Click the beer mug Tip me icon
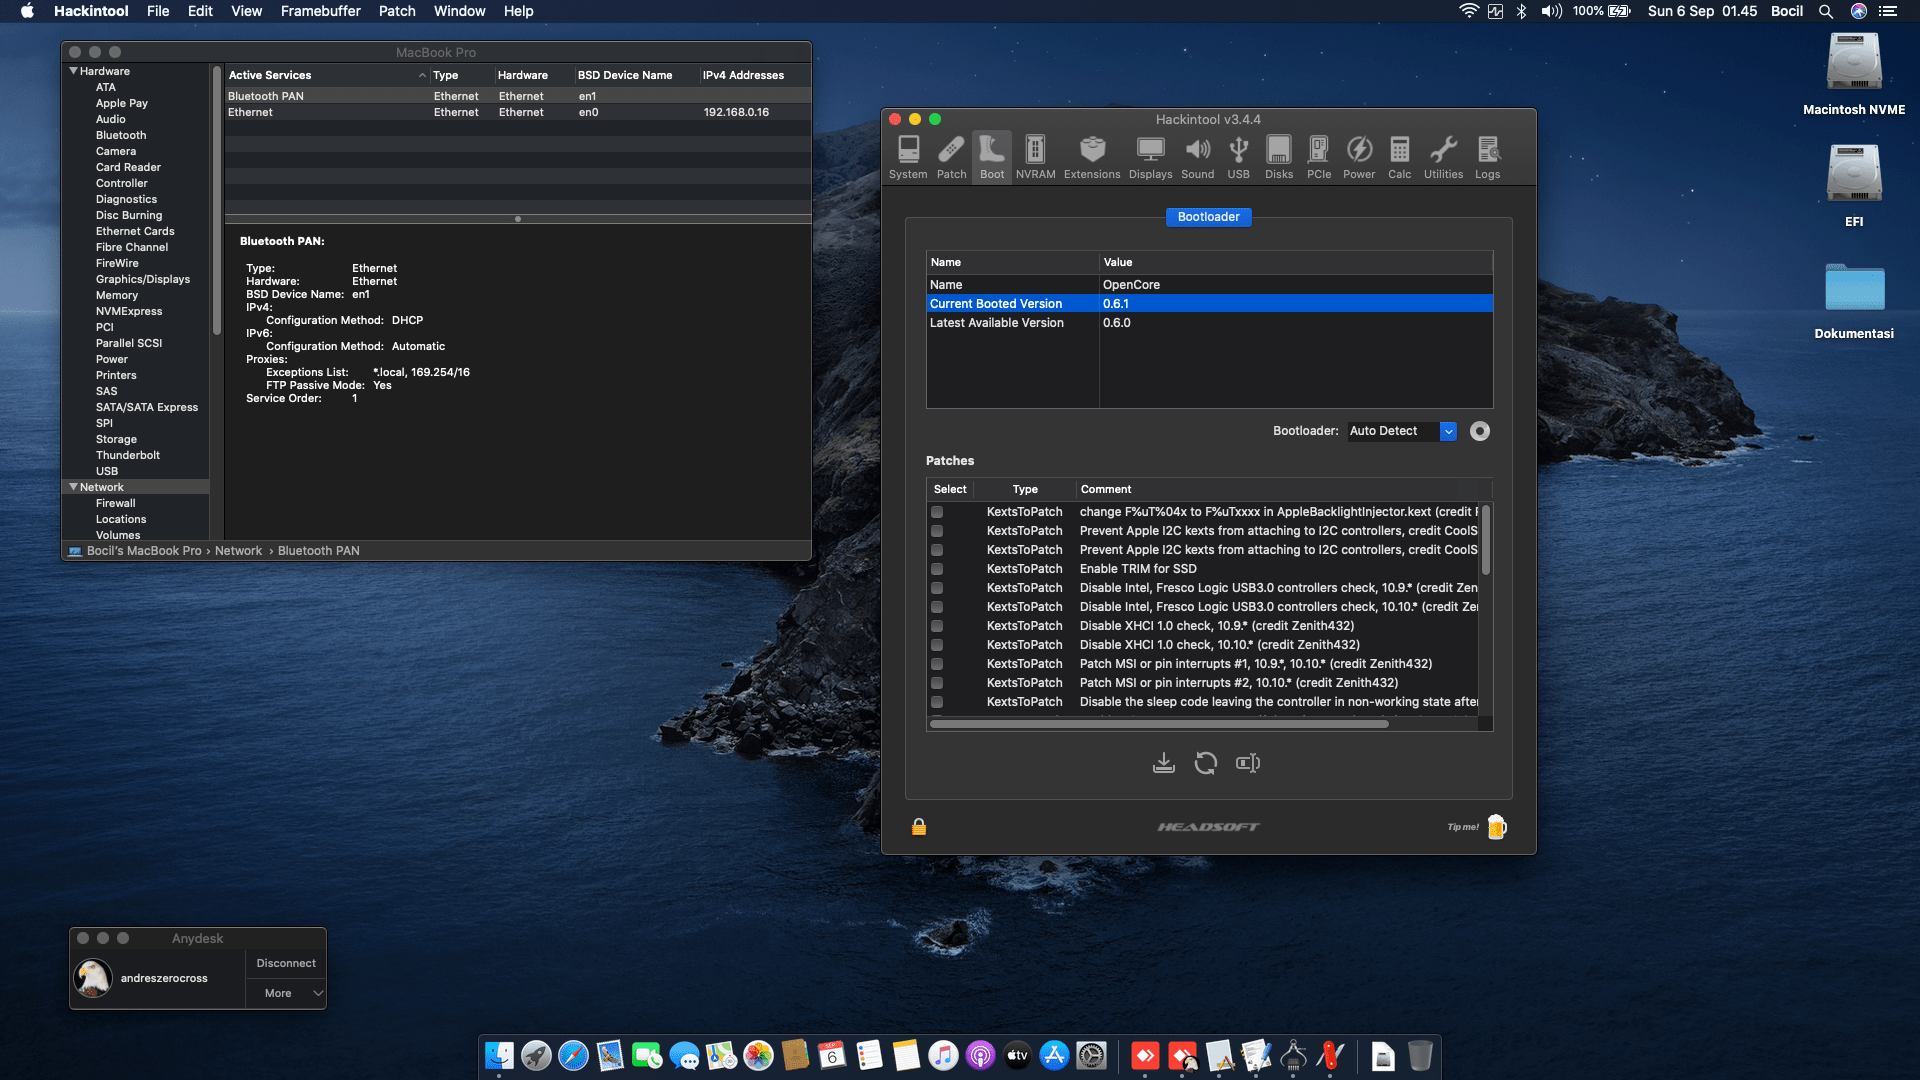The image size is (1920, 1080). pyautogui.click(x=1497, y=827)
